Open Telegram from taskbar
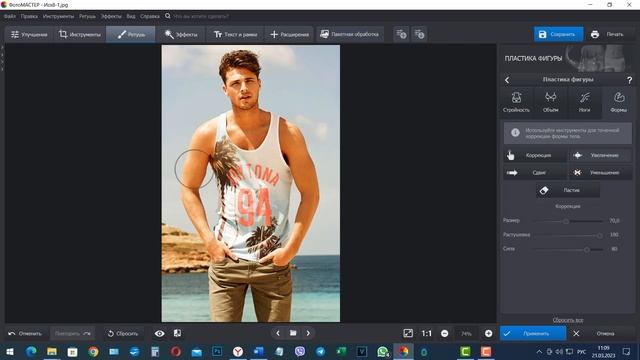The image size is (640, 360). (320, 352)
